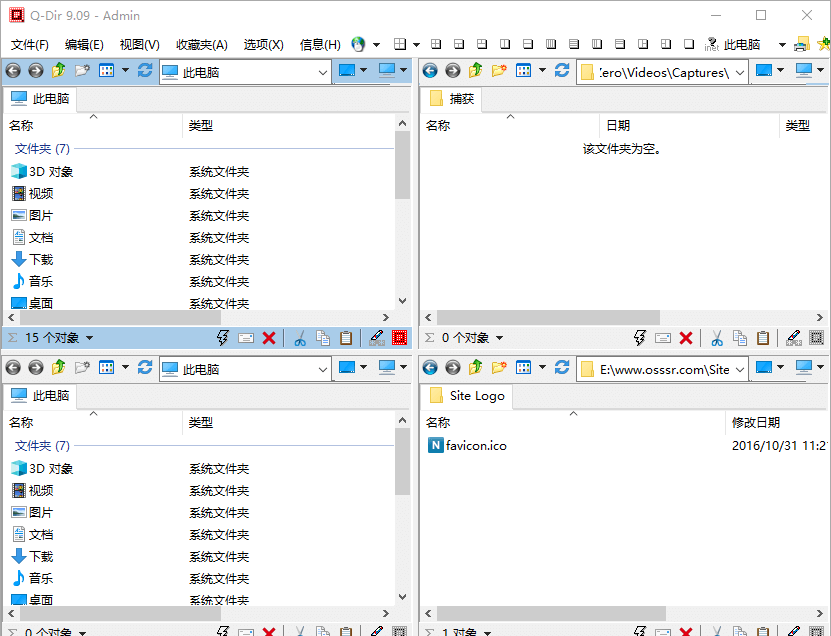This screenshot has height=636, width=831.
Task: Select the 捕获 tab
Action: 452,99
